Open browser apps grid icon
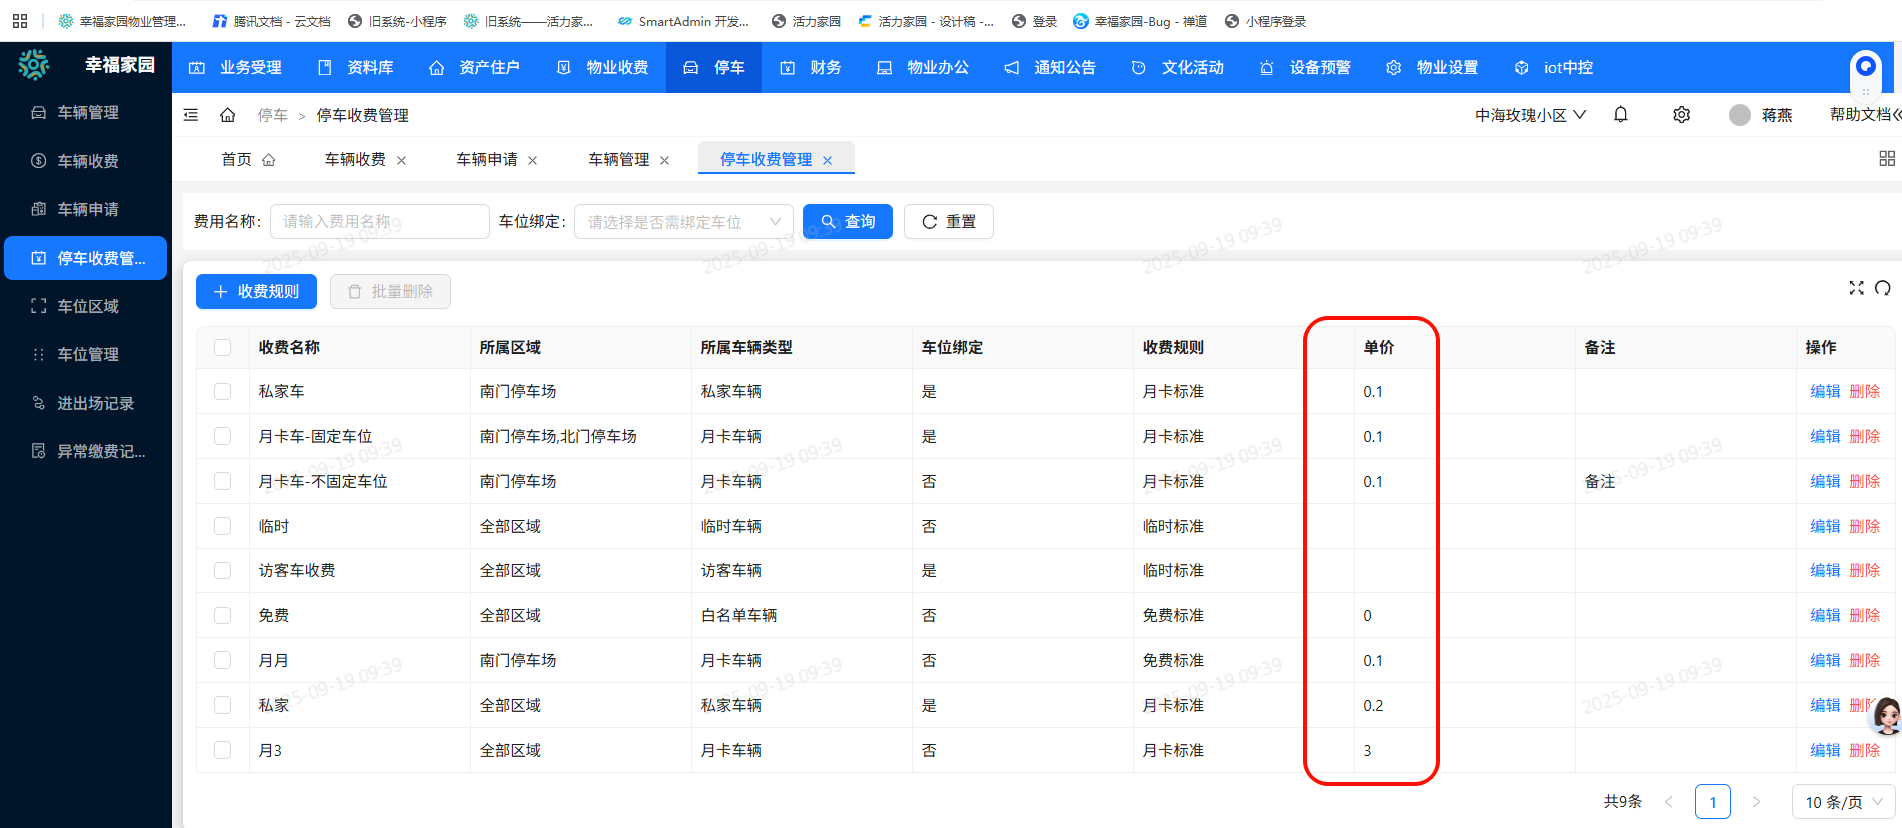Viewport: 1902px width, 828px height. pos(20,21)
